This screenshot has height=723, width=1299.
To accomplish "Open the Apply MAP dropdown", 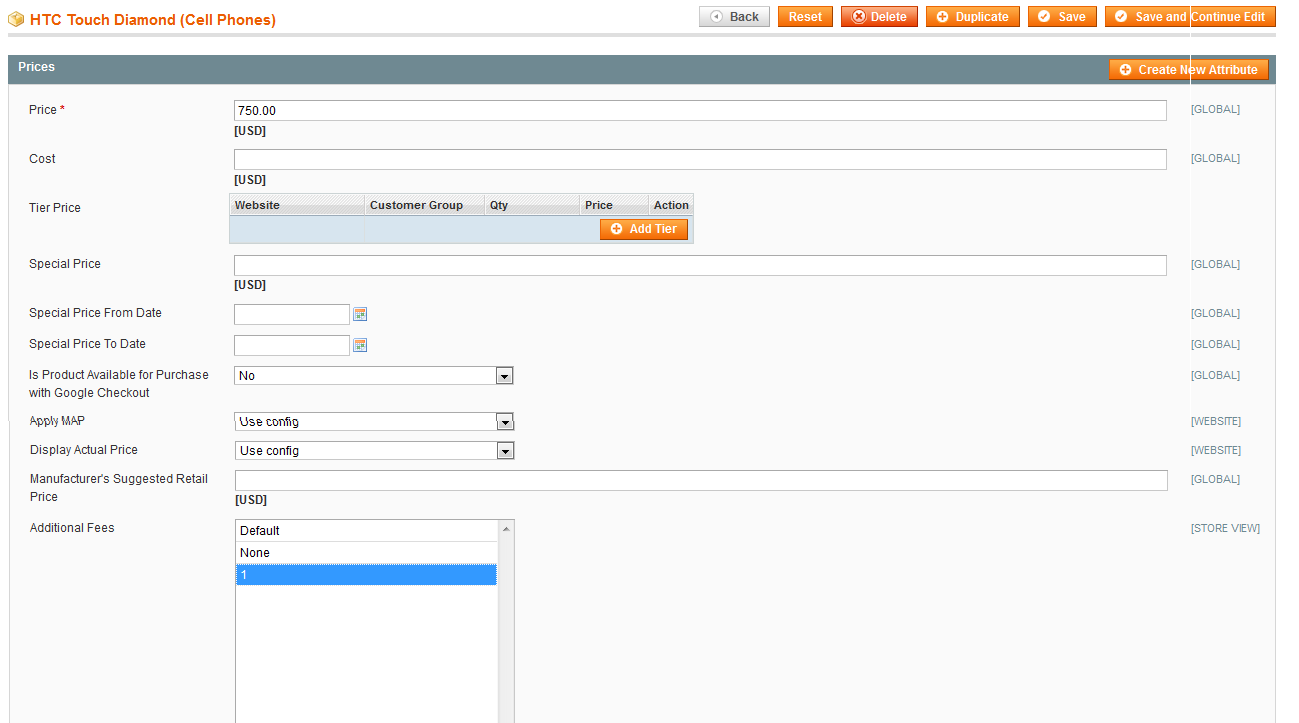I will click(374, 422).
